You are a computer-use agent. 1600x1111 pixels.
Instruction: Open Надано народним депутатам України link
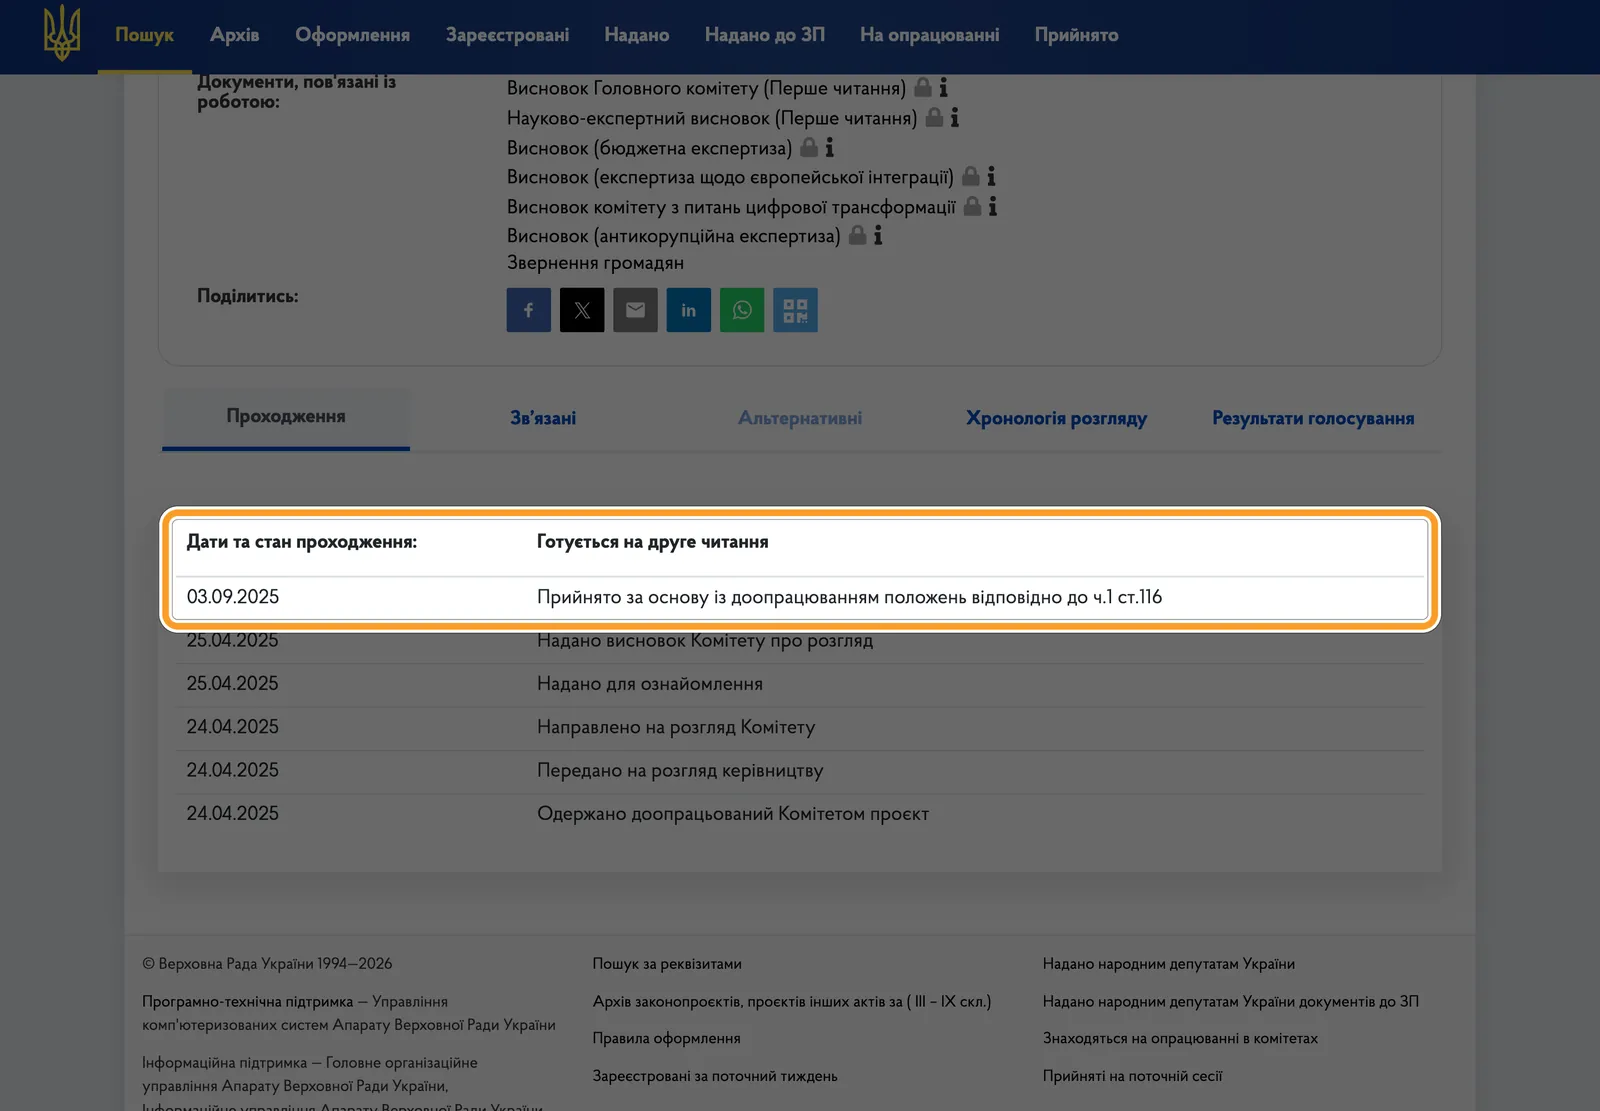click(x=1169, y=964)
